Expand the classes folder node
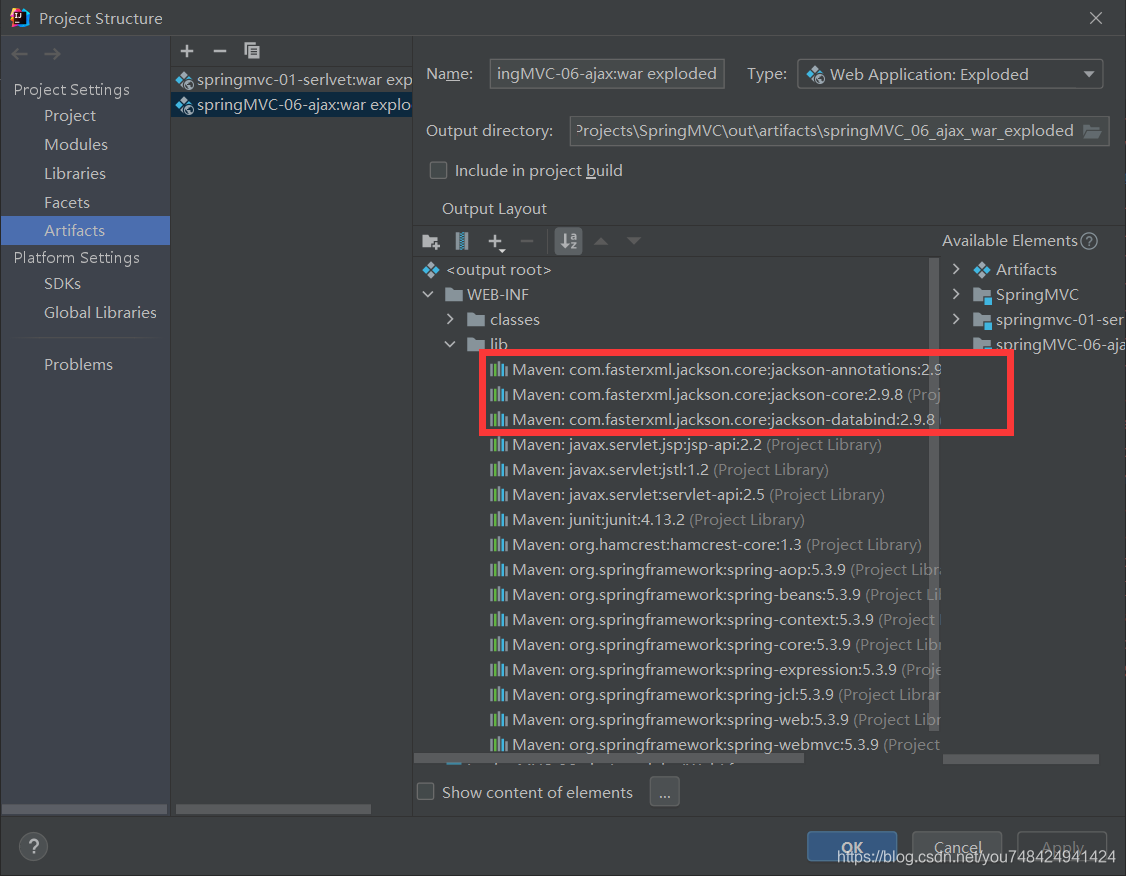This screenshot has width=1126, height=876. point(450,319)
